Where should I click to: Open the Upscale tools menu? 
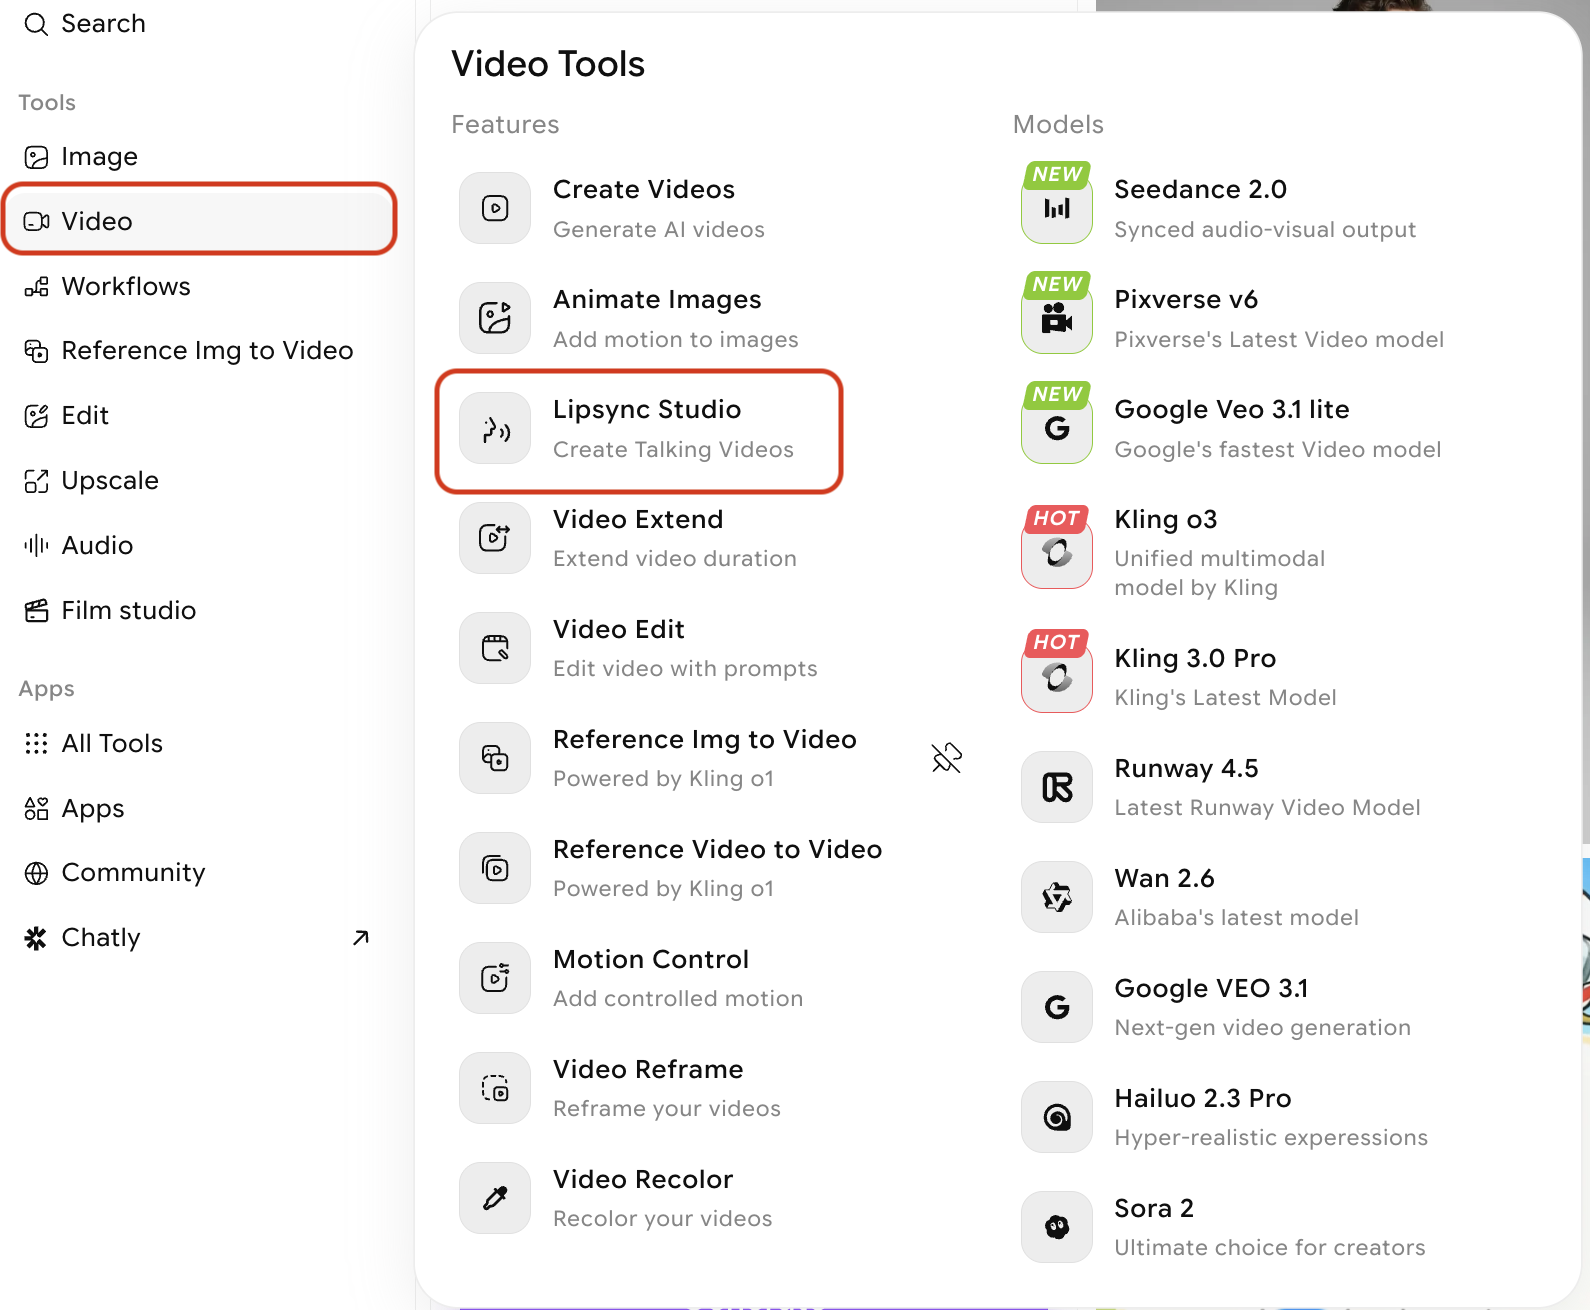200,481
